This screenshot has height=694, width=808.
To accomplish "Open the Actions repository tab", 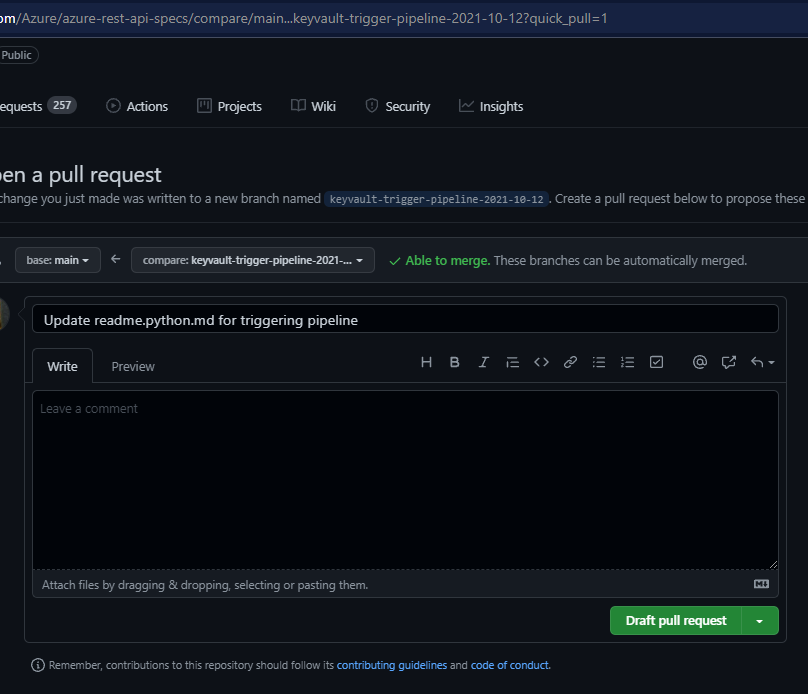I will click(137, 106).
